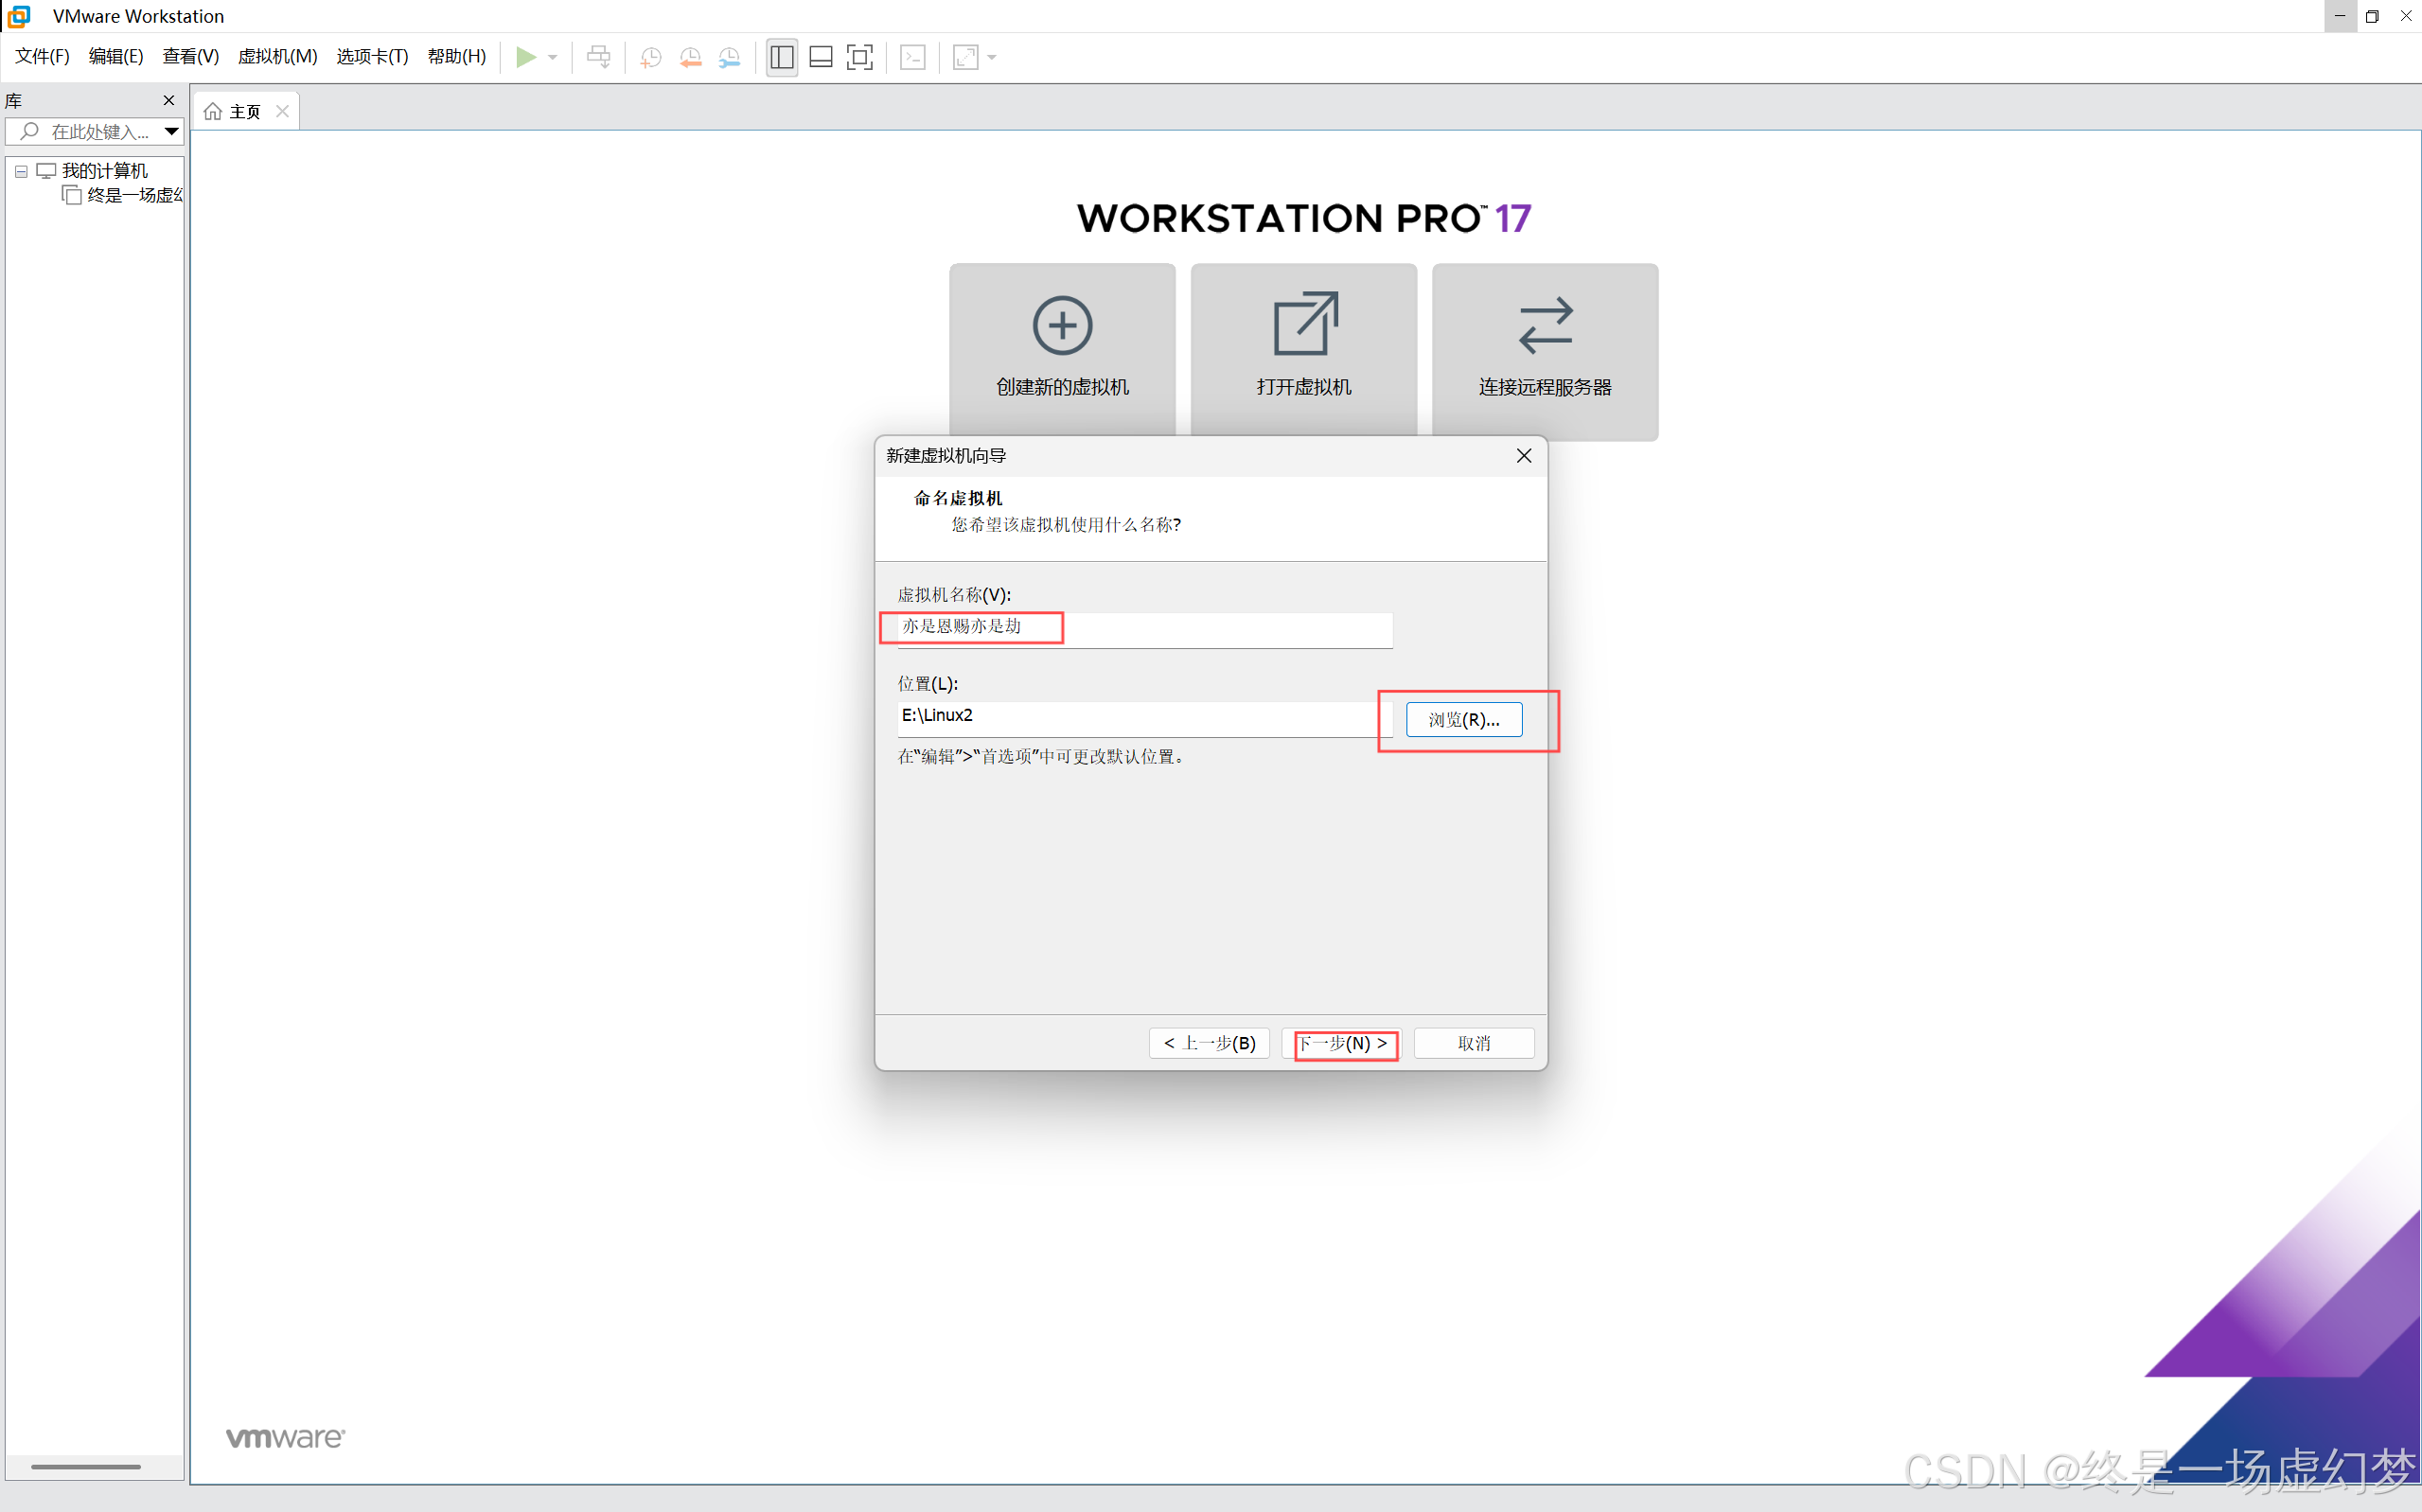Click the revert snapshot icon

(690, 57)
